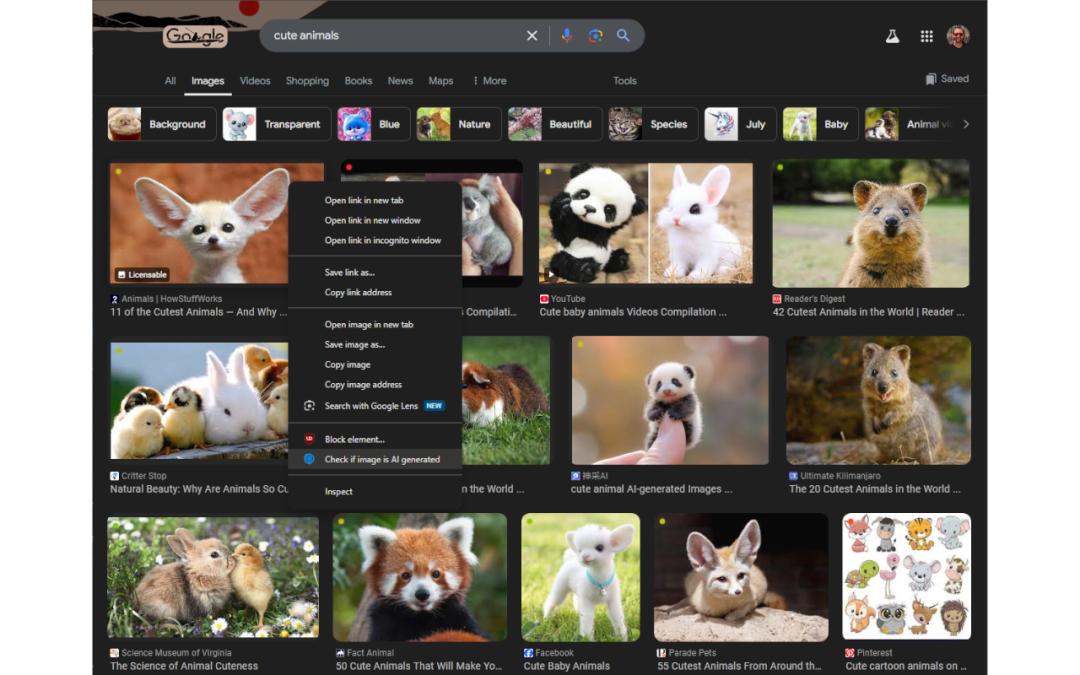
Task: Click the Google account profile avatar
Action: [958, 37]
